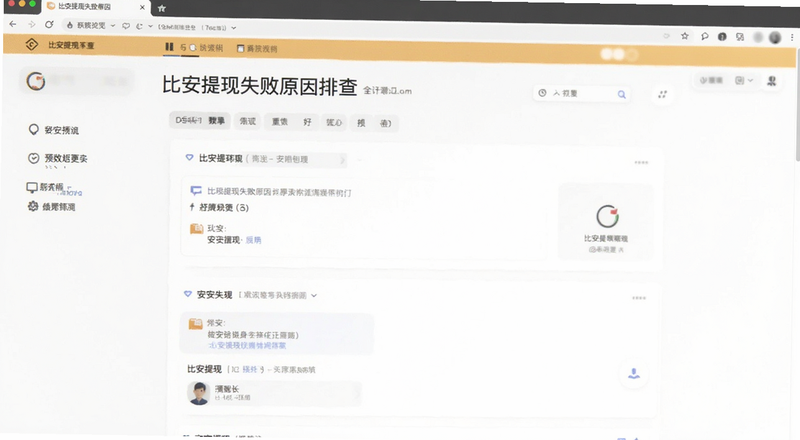This screenshot has height=440, width=800.
Task: Click the dark round extension icon
Action: click(x=722, y=37)
